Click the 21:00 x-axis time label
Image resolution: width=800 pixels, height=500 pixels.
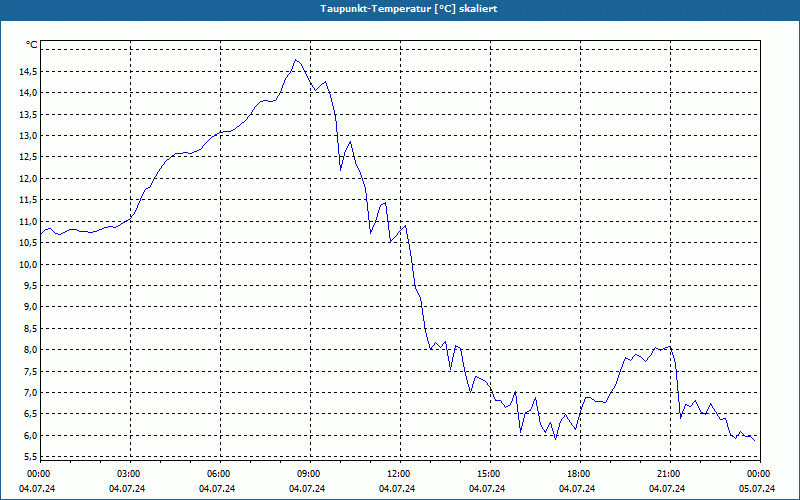click(x=670, y=474)
